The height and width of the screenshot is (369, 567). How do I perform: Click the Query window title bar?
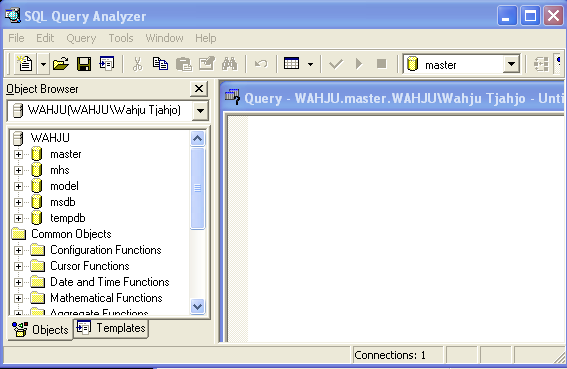[x=392, y=98]
